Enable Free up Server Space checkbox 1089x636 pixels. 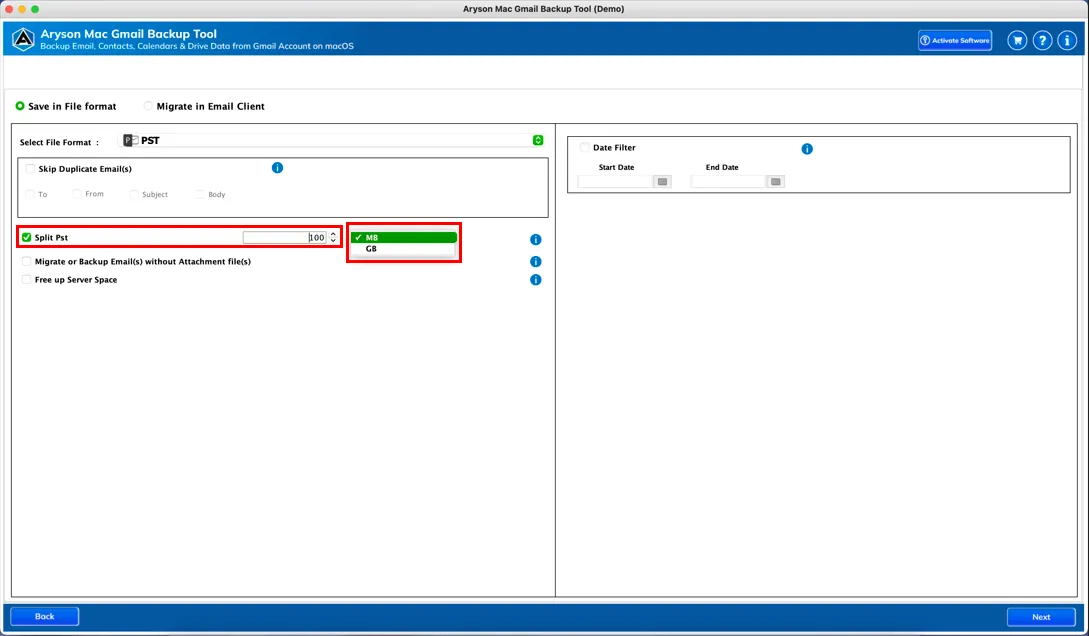pos(26,280)
